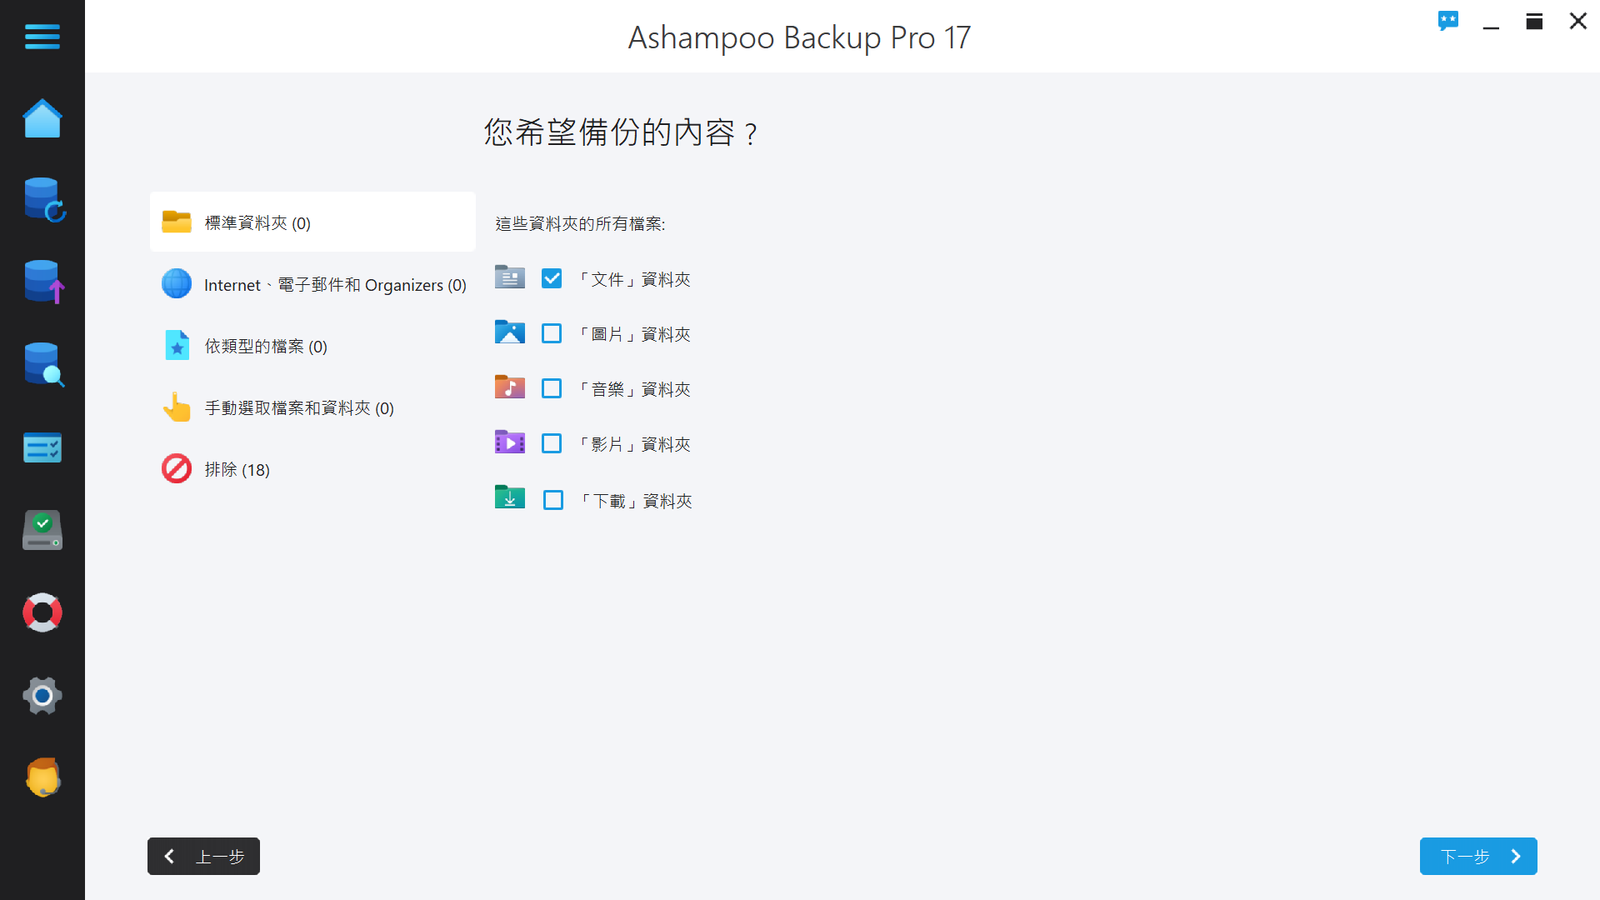
Task: Go to the Home house icon
Action: (42, 118)
